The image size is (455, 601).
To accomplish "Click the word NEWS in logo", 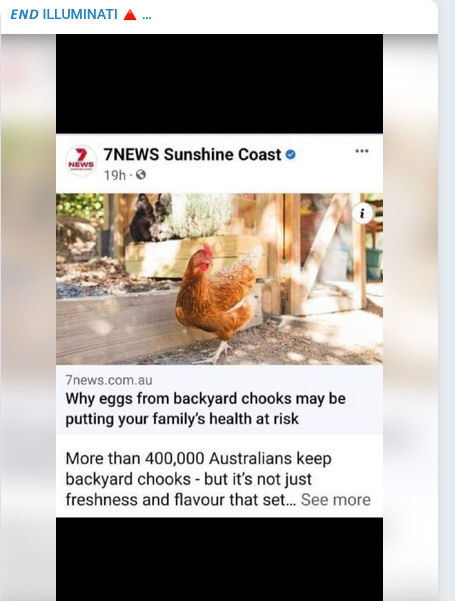I will click(81, 164).
